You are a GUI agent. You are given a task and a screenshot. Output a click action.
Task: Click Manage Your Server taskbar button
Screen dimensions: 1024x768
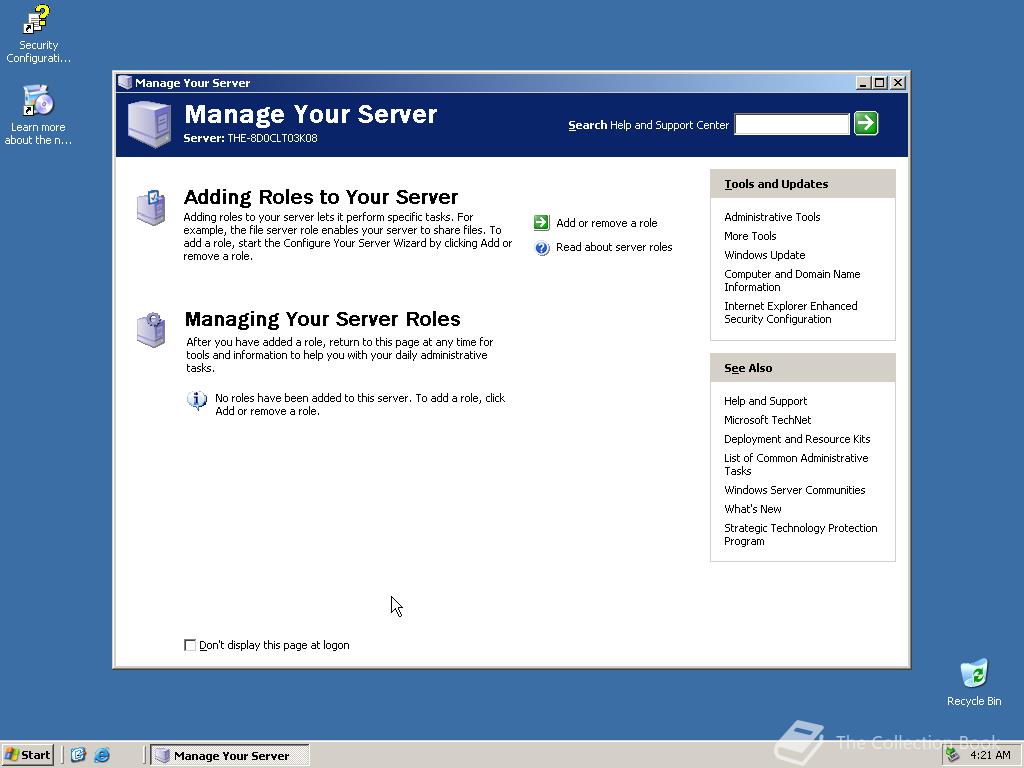pos(230,755)
